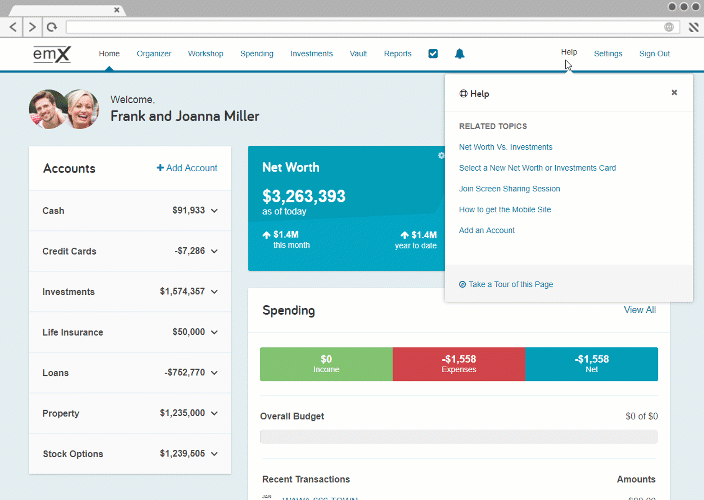Click the $3,263,393 net worth value
704x500 pixels.
[x=304, y=196]
